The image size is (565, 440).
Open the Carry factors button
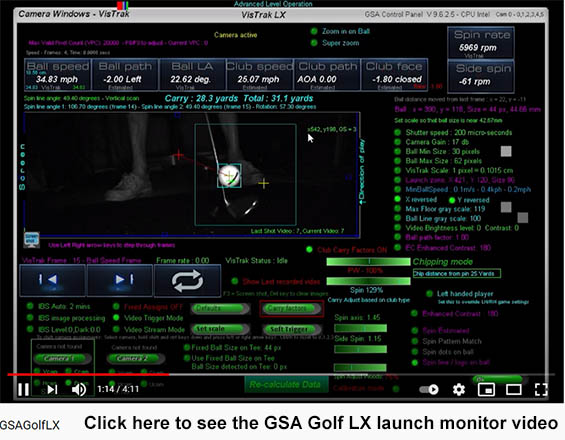(x=292, y=309)
